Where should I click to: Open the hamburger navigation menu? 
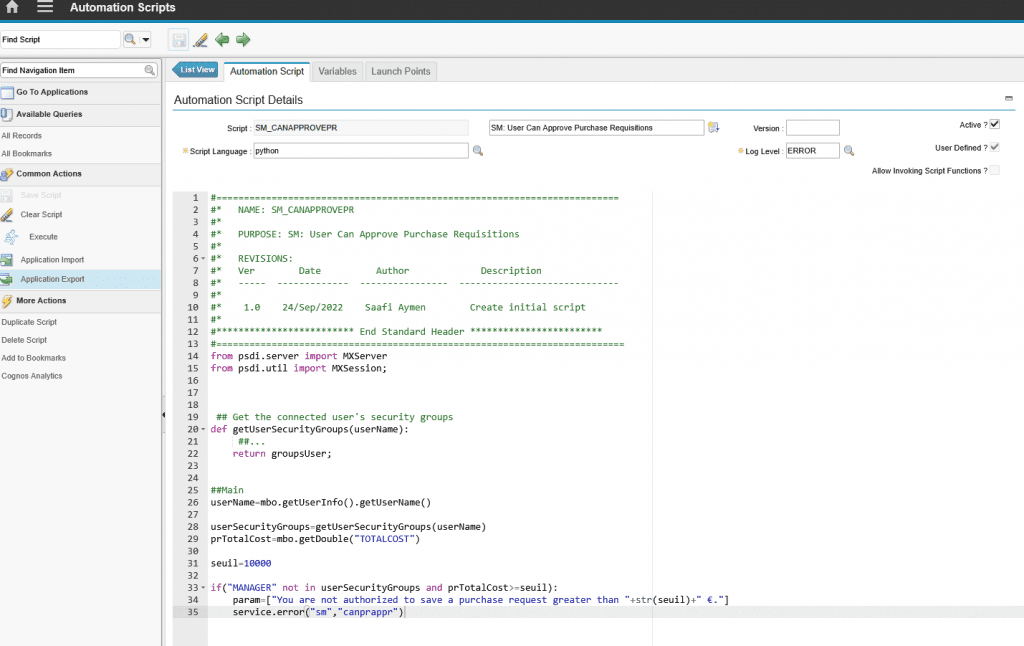click(x=44, y=8)
